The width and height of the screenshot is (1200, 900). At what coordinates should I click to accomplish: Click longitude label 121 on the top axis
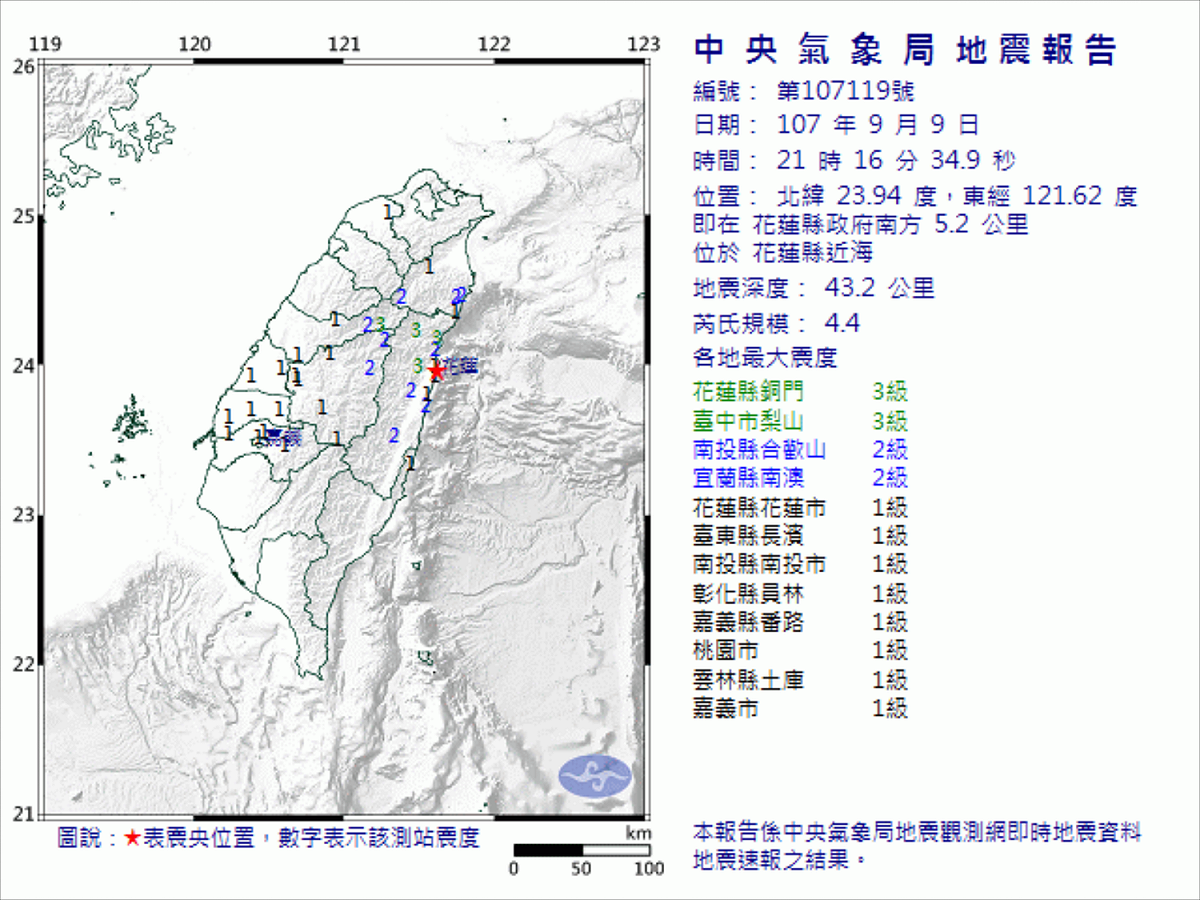pos(344,44)
